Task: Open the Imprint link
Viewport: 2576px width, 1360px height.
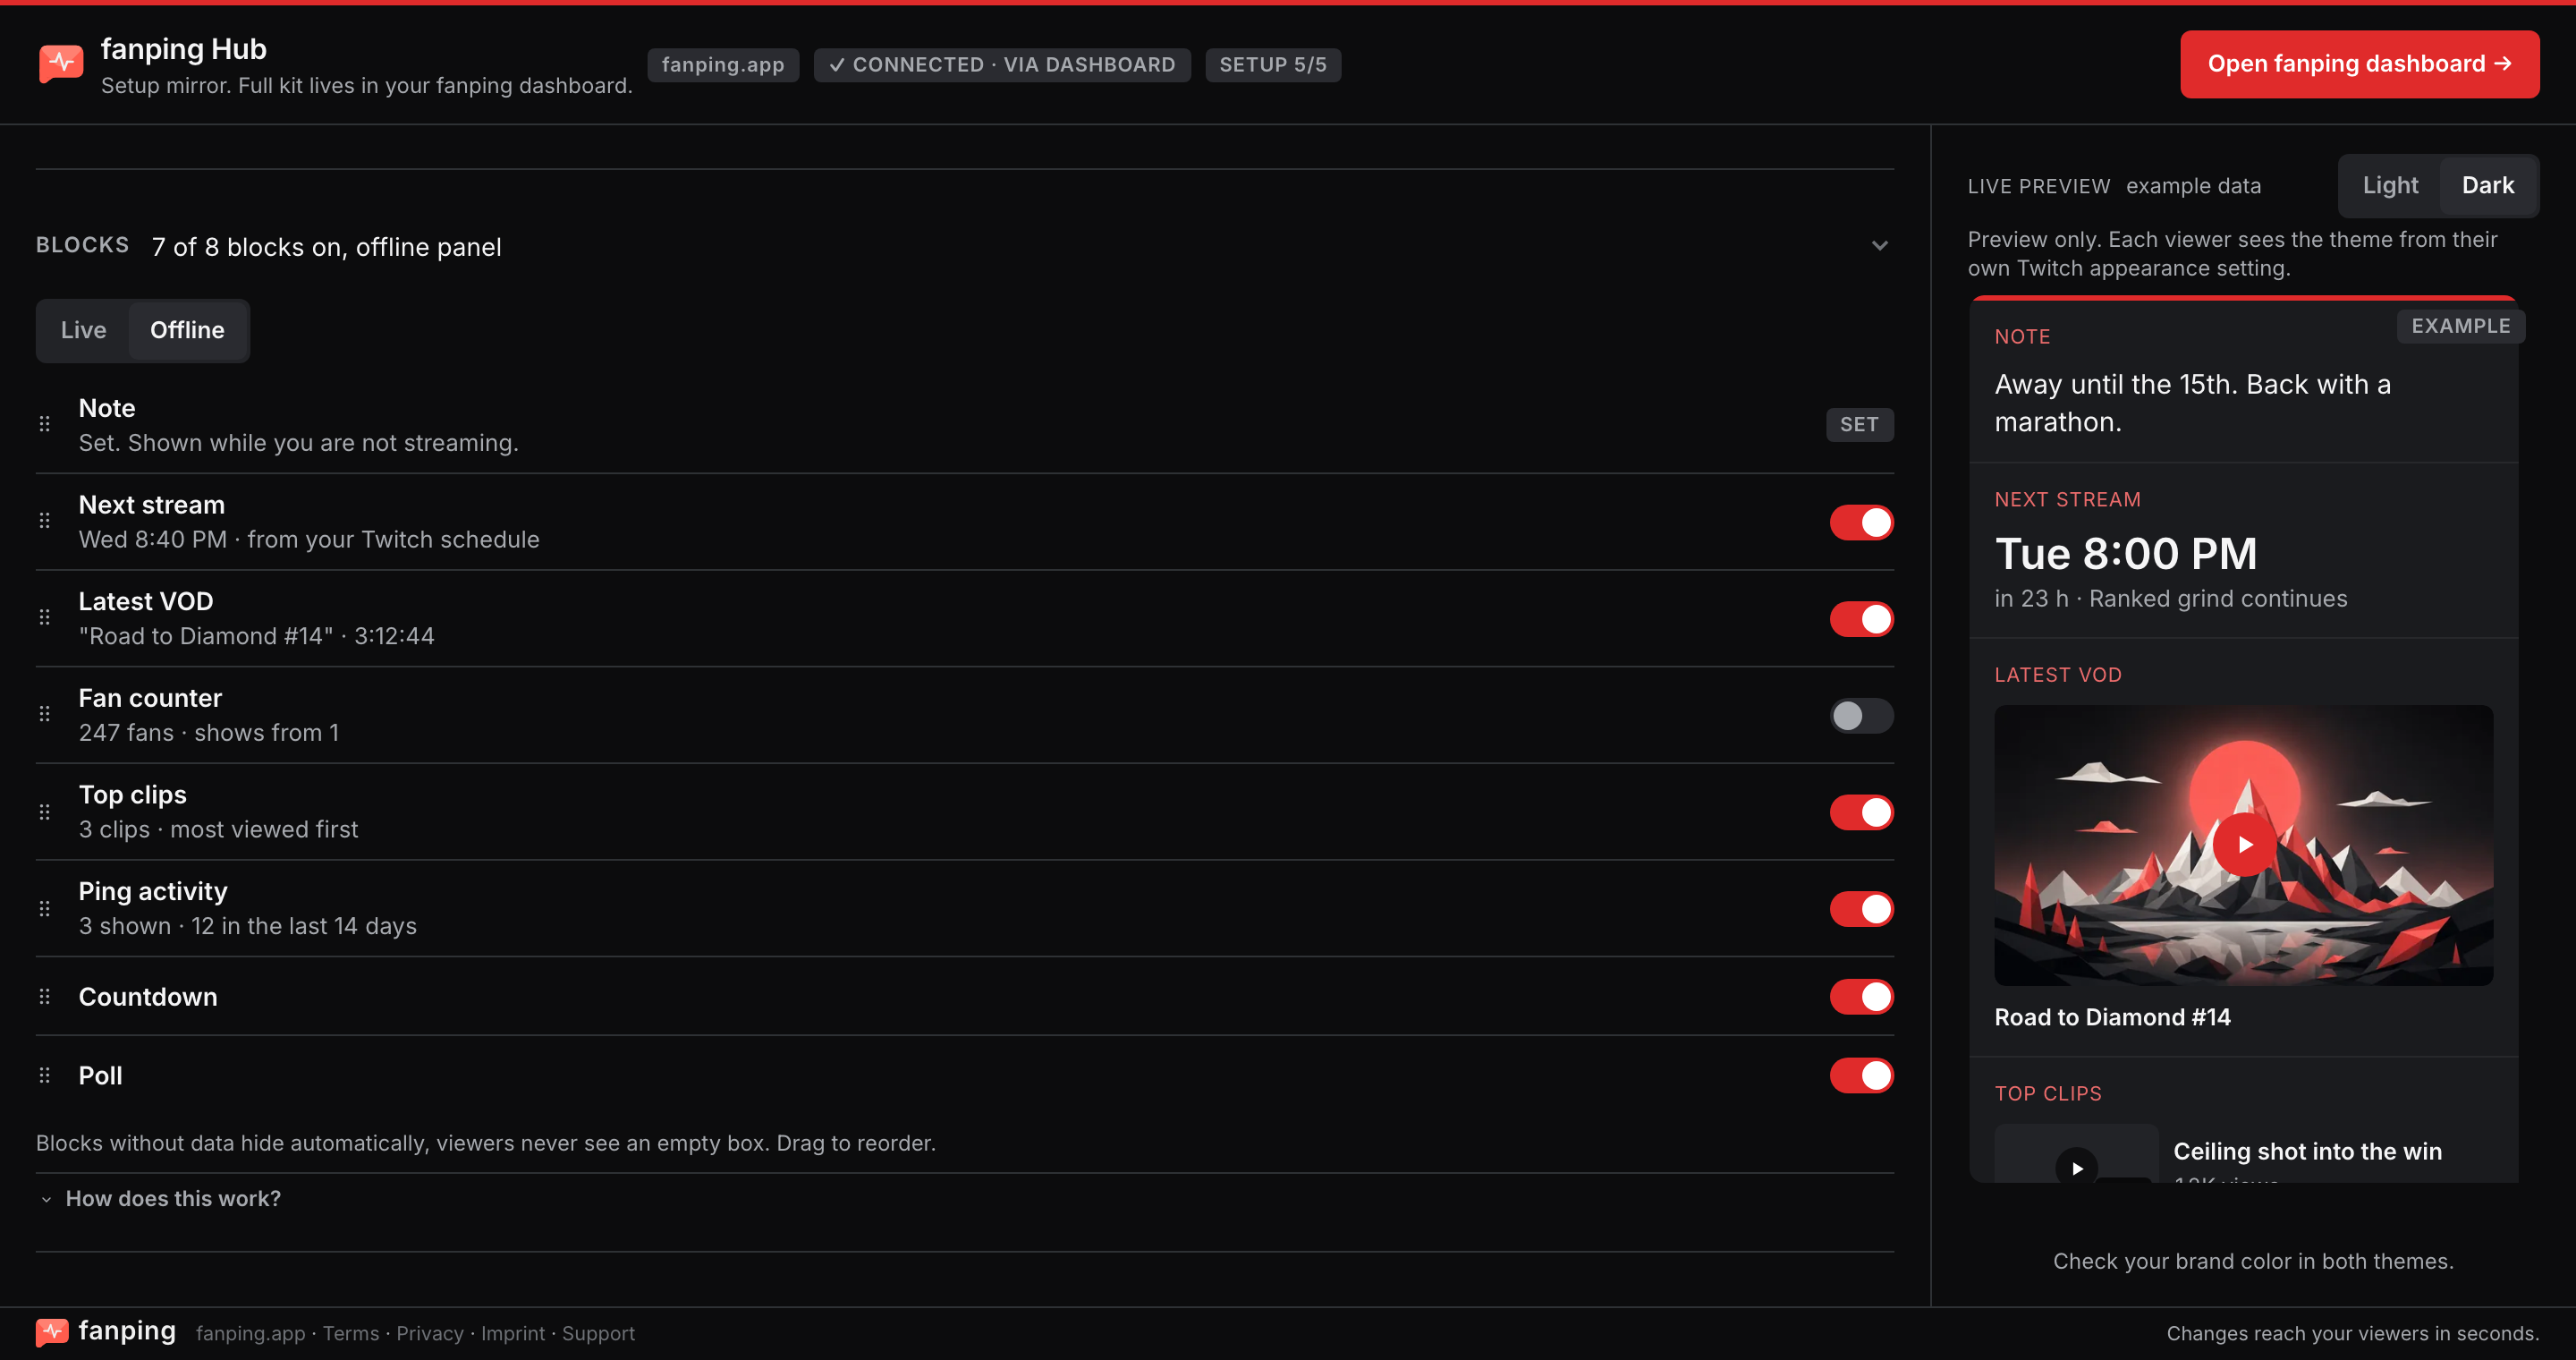Action: (x=513, y=1333)
